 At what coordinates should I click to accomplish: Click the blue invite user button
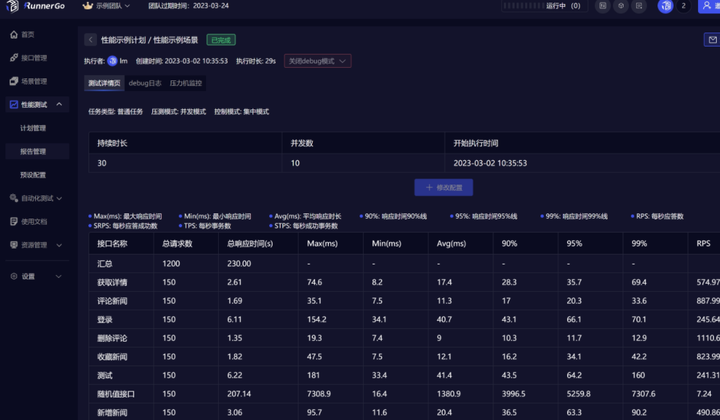point(709,6)
